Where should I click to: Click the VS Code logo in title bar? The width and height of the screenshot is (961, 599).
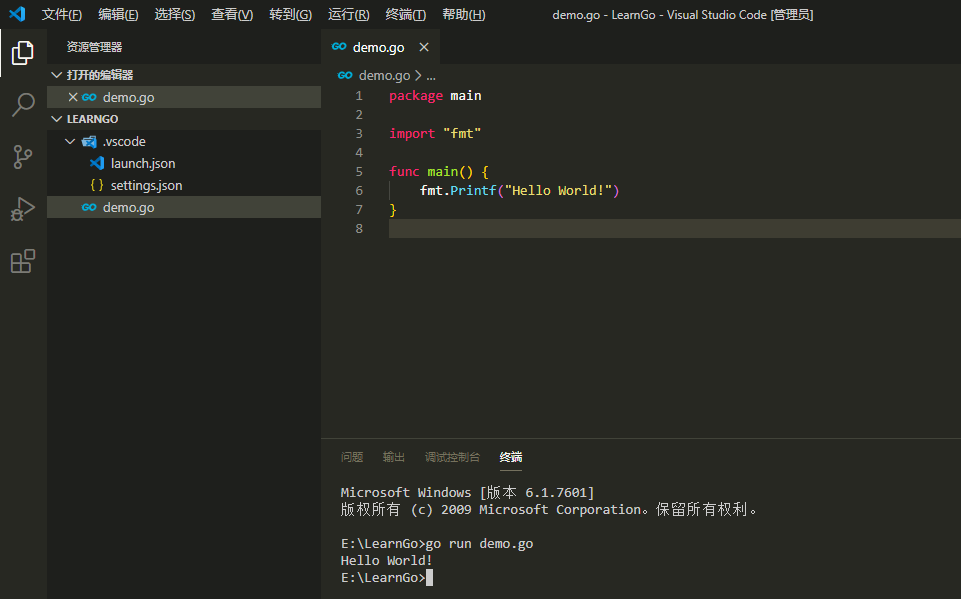[17, 14]
